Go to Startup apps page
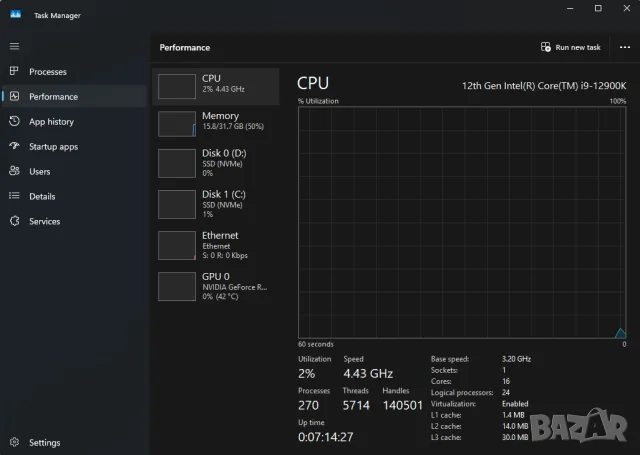640x455 pixels. [74, 146]
